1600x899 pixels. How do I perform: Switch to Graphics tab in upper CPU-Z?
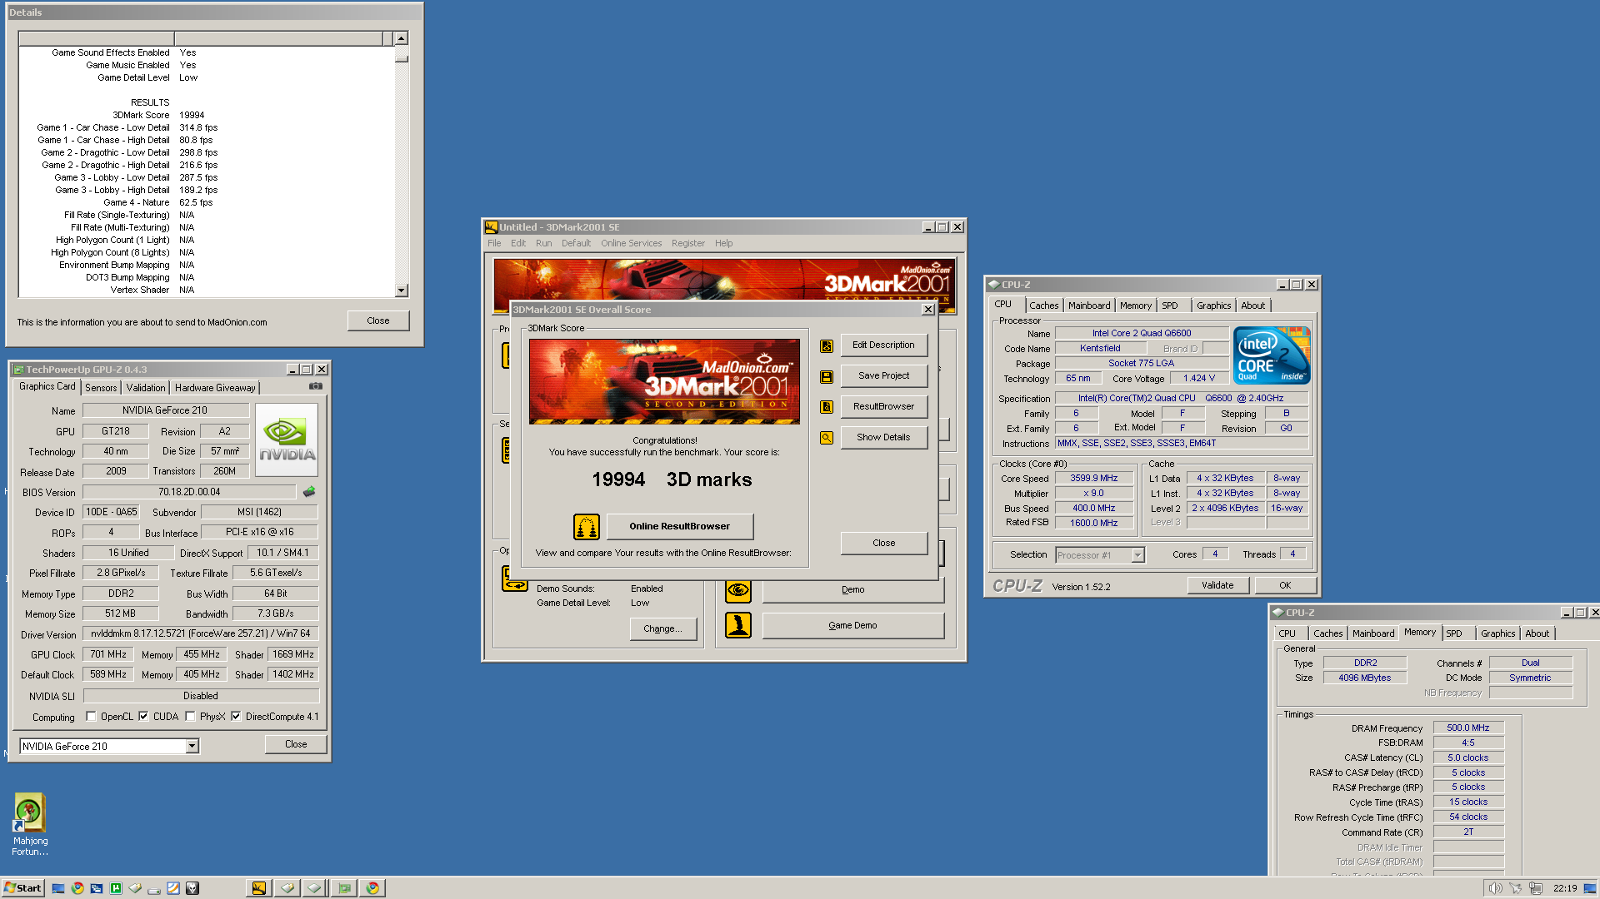[1214, 306]
